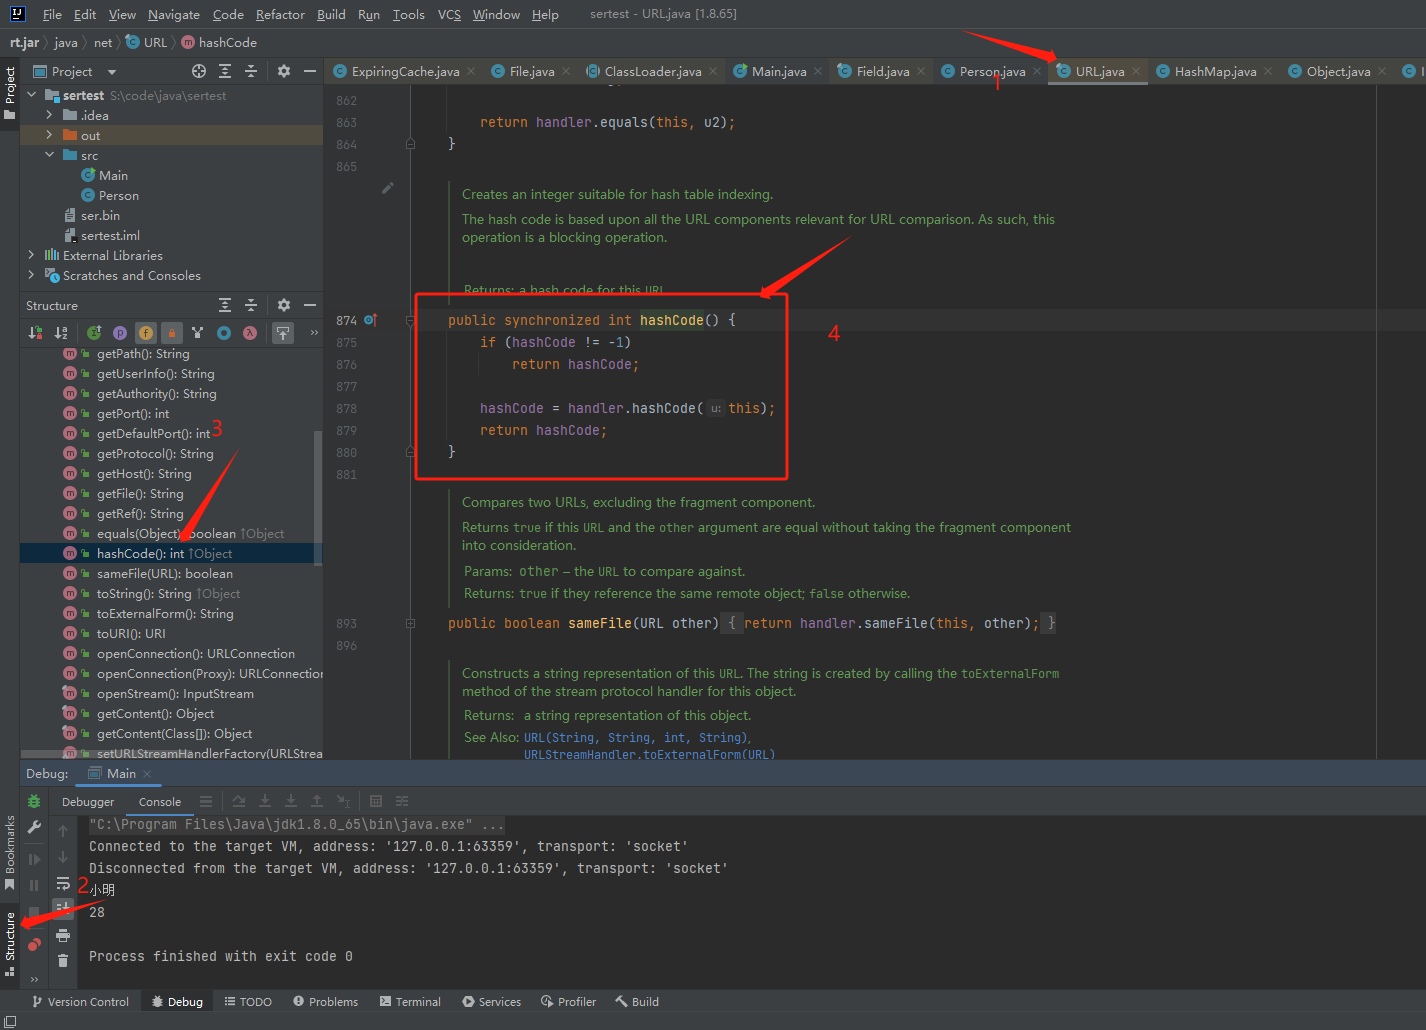Open the VCS menu

pos(449,14)
